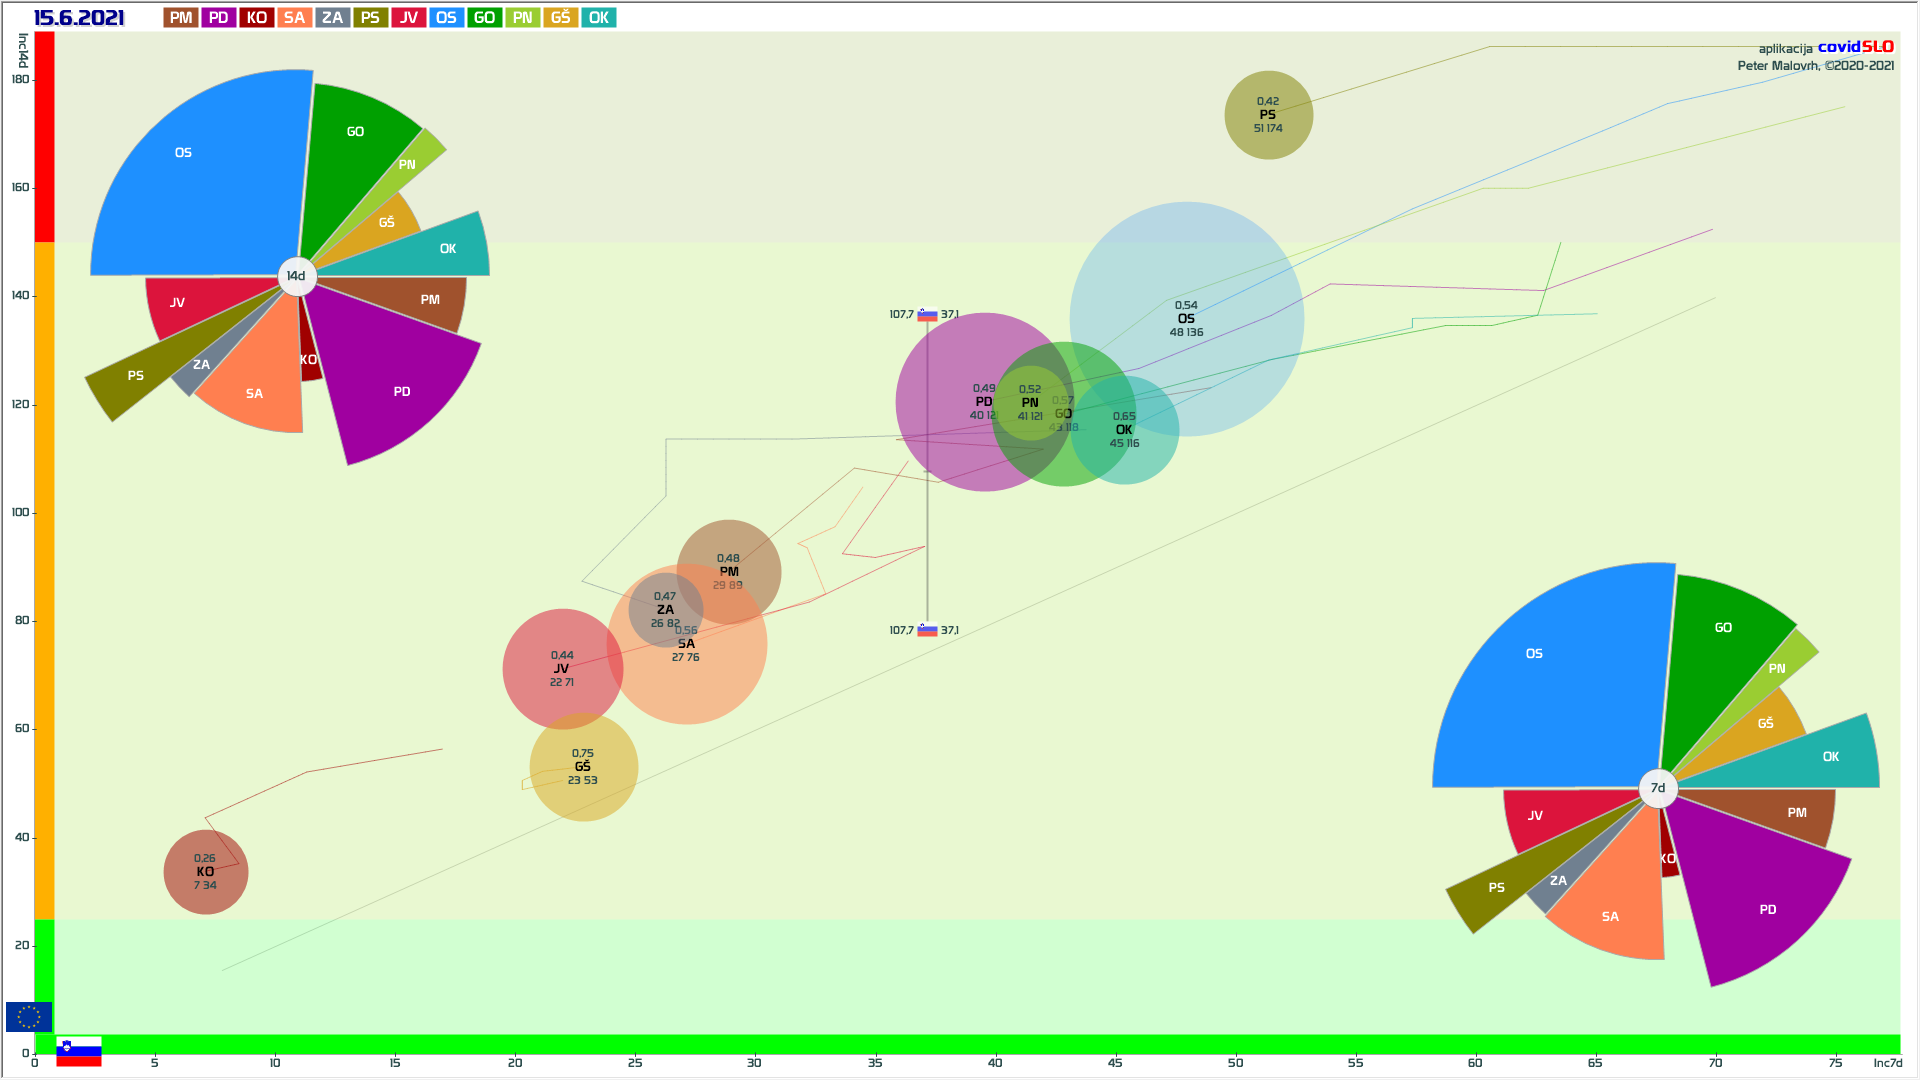Toggle the PD region legend button
Viewport: 1920px width, 1080px height.
point(219,17)
